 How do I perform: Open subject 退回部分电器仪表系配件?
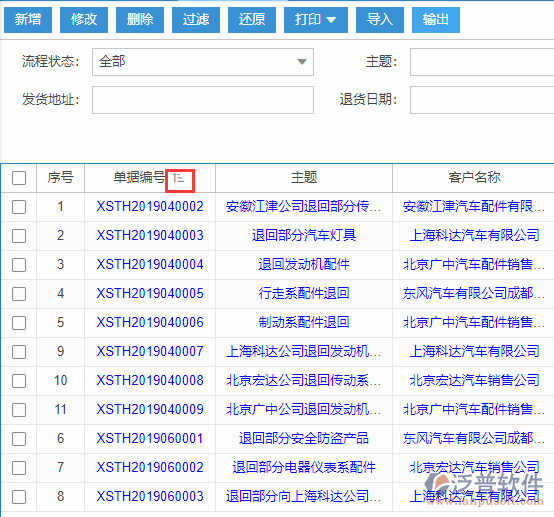[x=304, y=468]
